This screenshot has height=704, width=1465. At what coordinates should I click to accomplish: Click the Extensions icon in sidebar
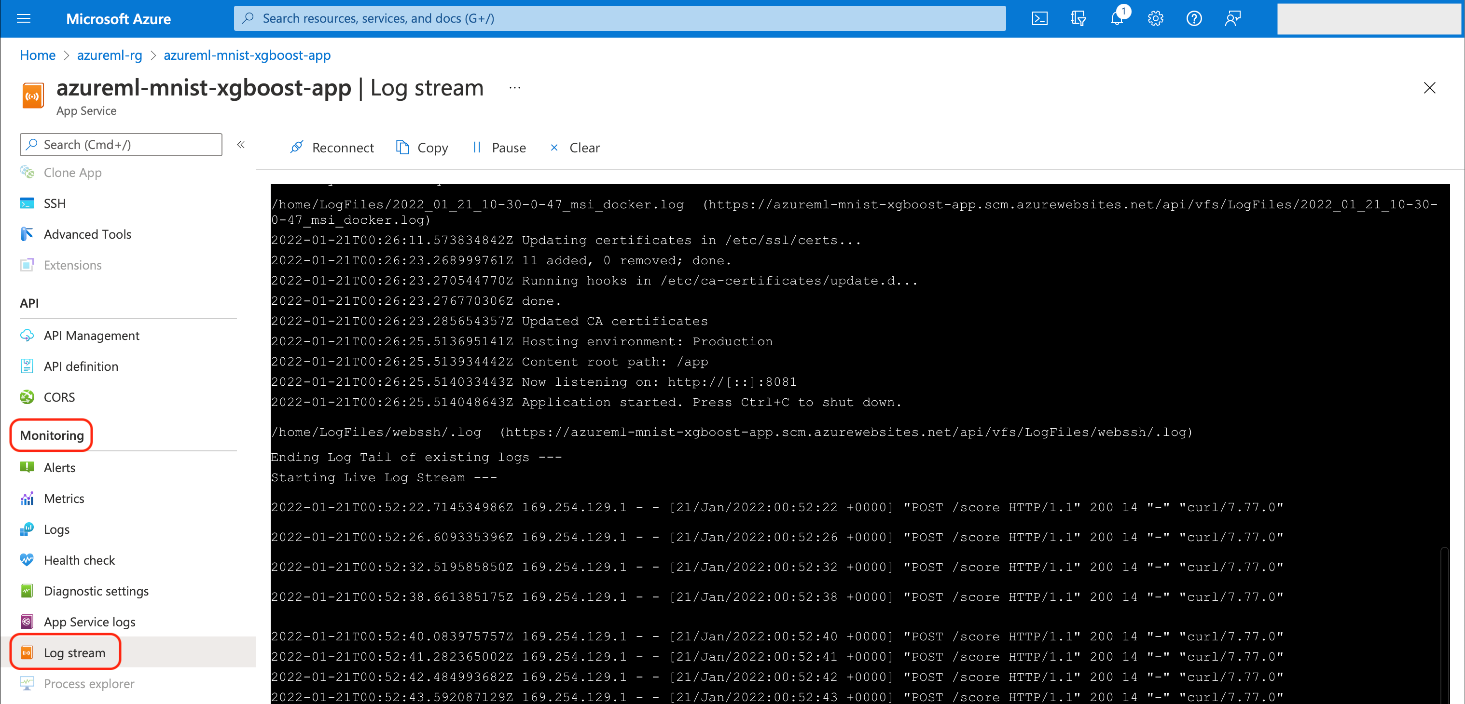click(x=27, y=265)
